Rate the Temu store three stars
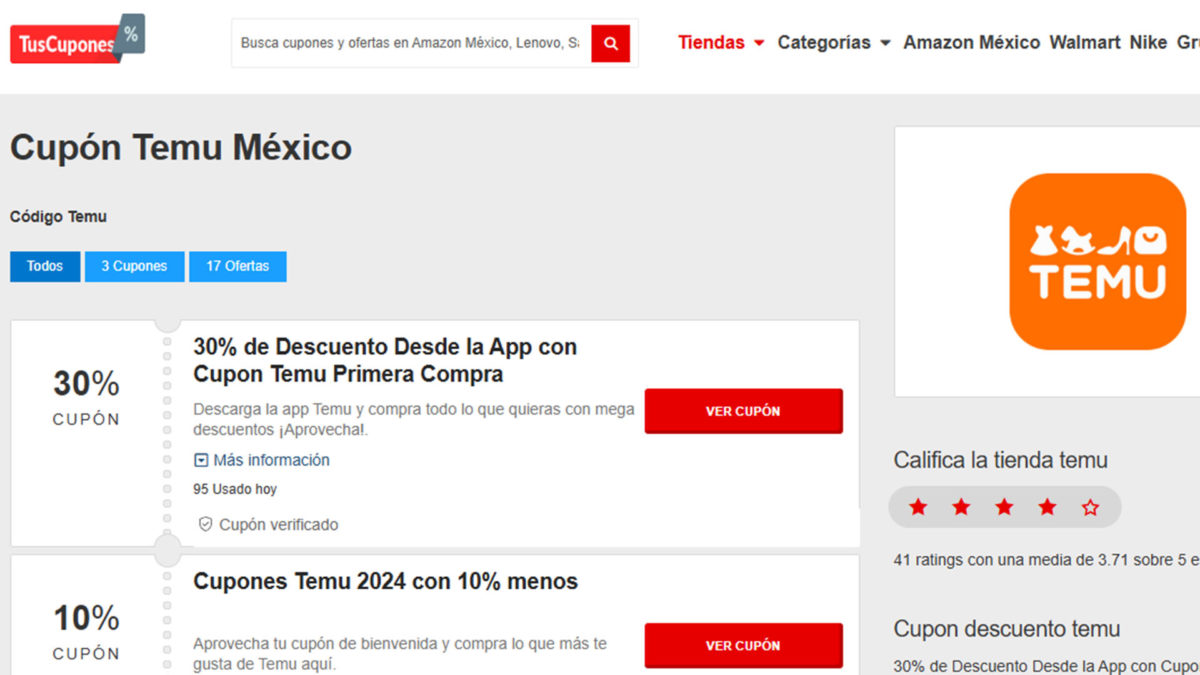This screenshot has height=675, width=1200. [x=1004, y=507]
